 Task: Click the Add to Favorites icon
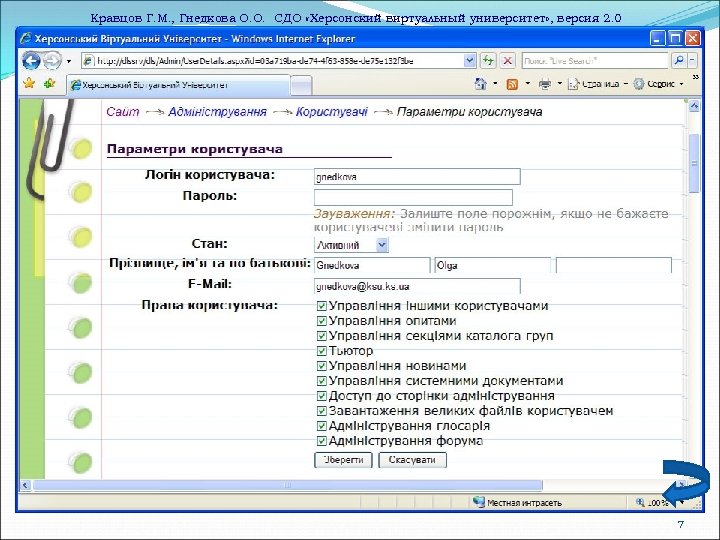tap(49, 83)
